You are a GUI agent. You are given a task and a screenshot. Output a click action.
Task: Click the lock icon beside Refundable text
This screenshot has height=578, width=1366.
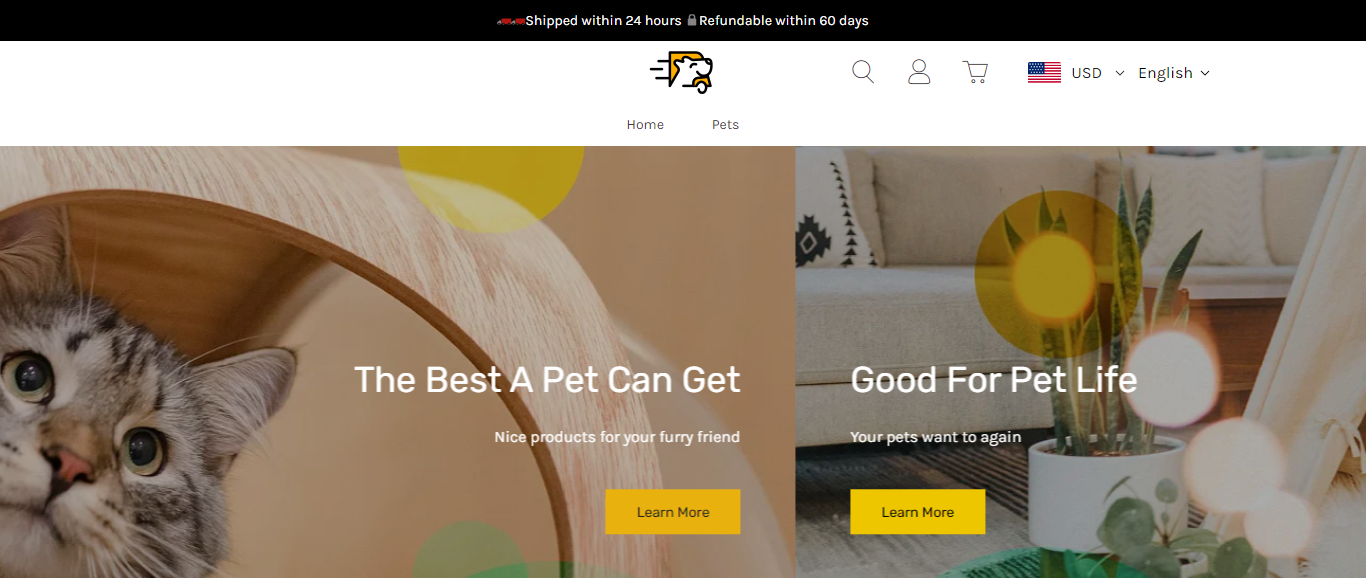click(x=691, y=20)
